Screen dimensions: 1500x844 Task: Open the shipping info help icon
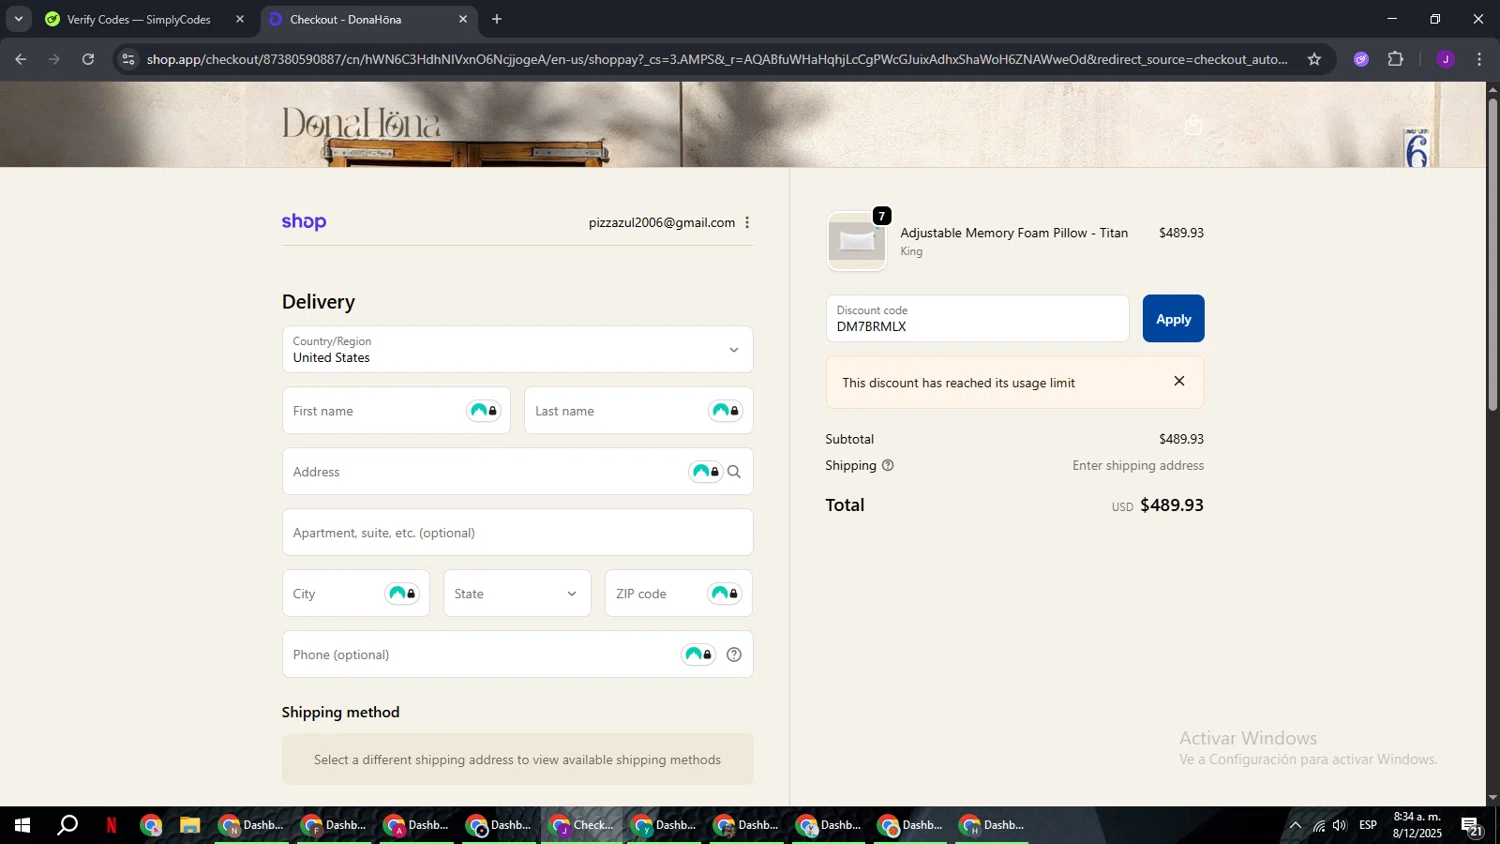point(888,466)
